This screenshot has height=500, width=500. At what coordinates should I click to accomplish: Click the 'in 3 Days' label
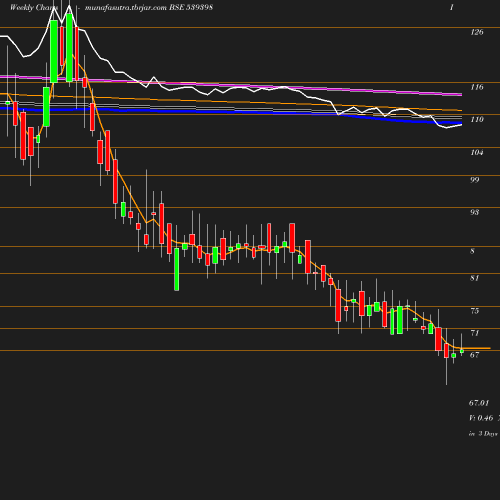pyautogui.click(x=483, y=434)
